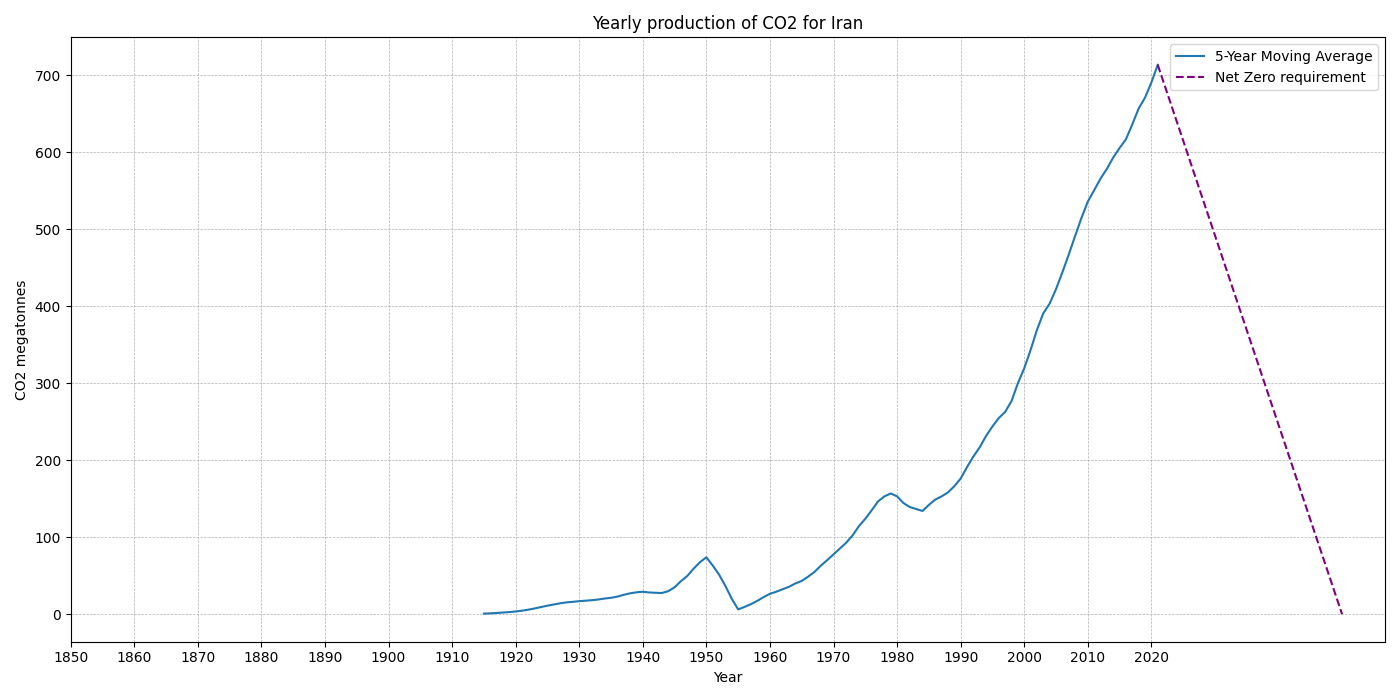Click the dashed purple line sample in legend
1400x700 pixels.
point(1190,77)
